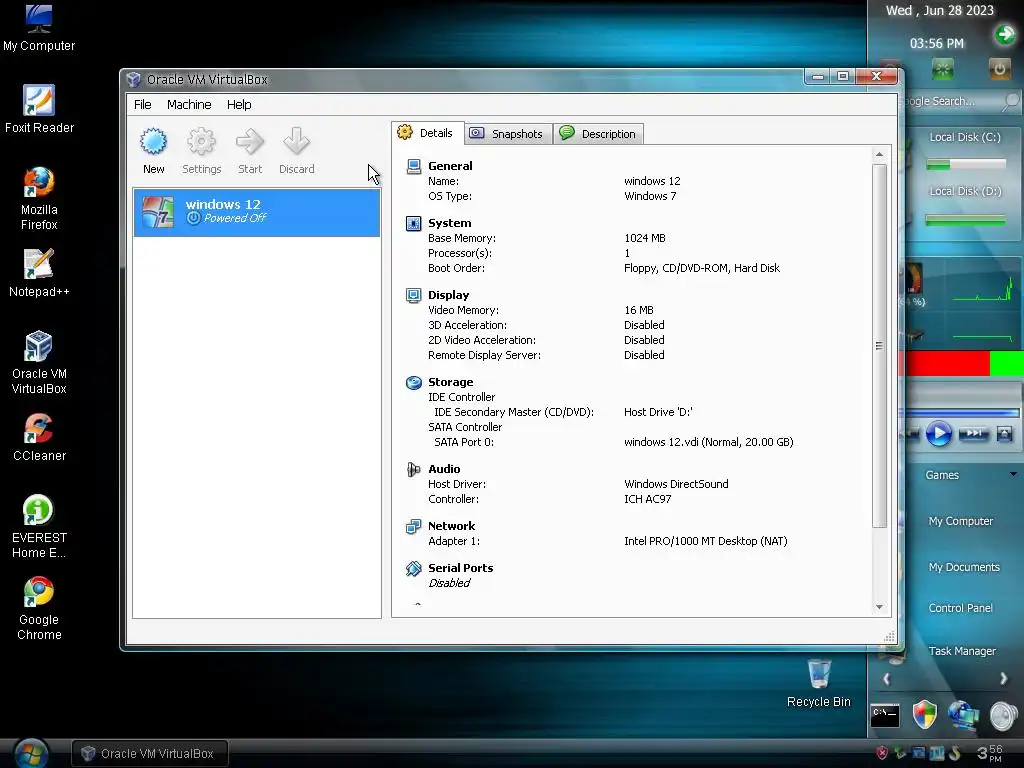Click the Notepad++ desktop icon

(39, 274)
